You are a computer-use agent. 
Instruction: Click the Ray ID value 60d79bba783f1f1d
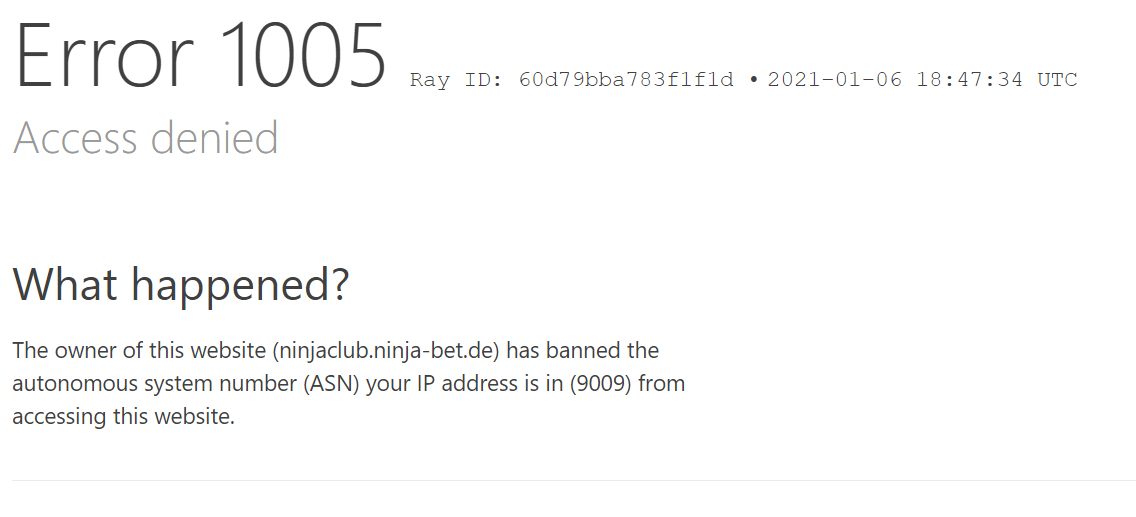626,79
